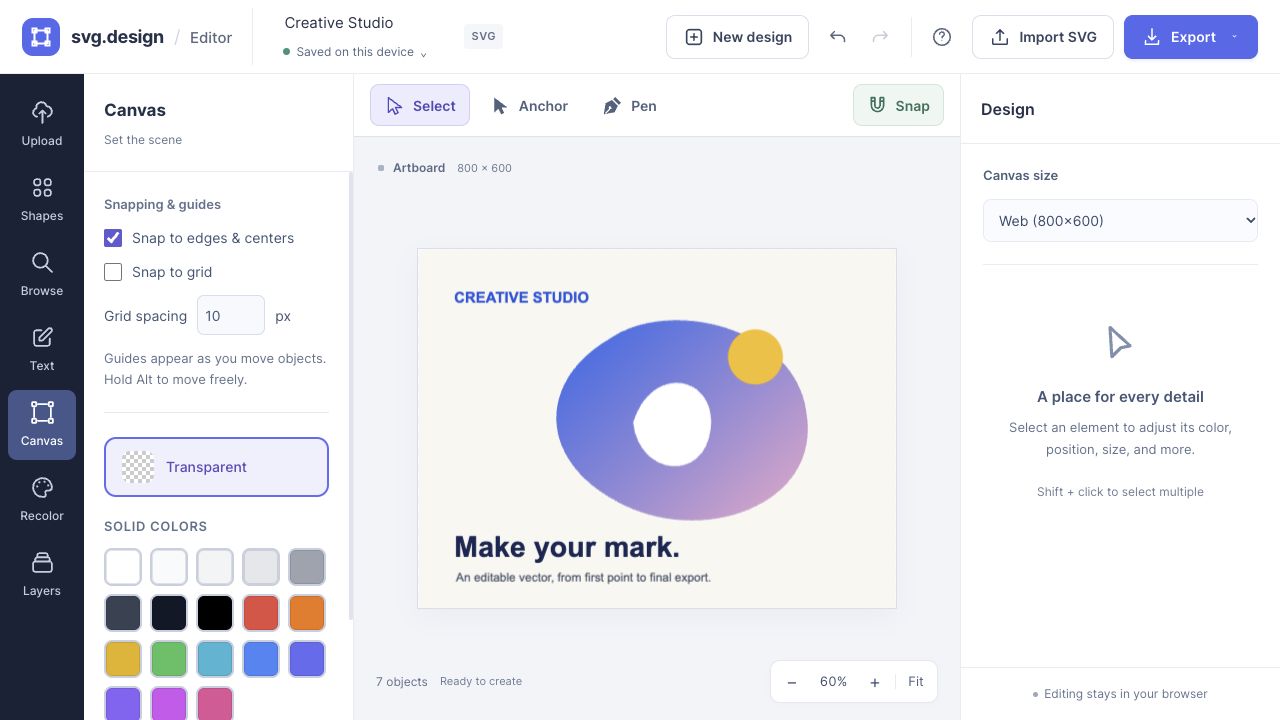Zoom out with the minus button
This screenshot has height=720, width=1280.
coord(792,682)
